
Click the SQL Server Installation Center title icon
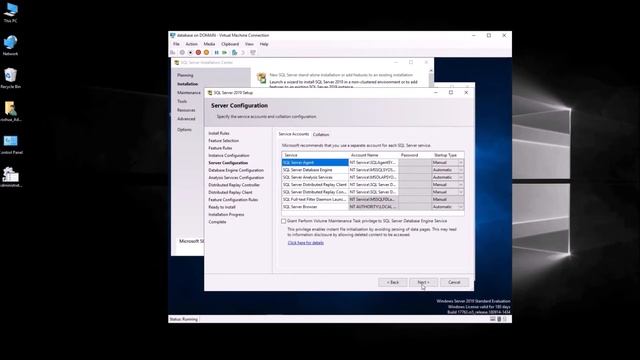coord(177,62)
